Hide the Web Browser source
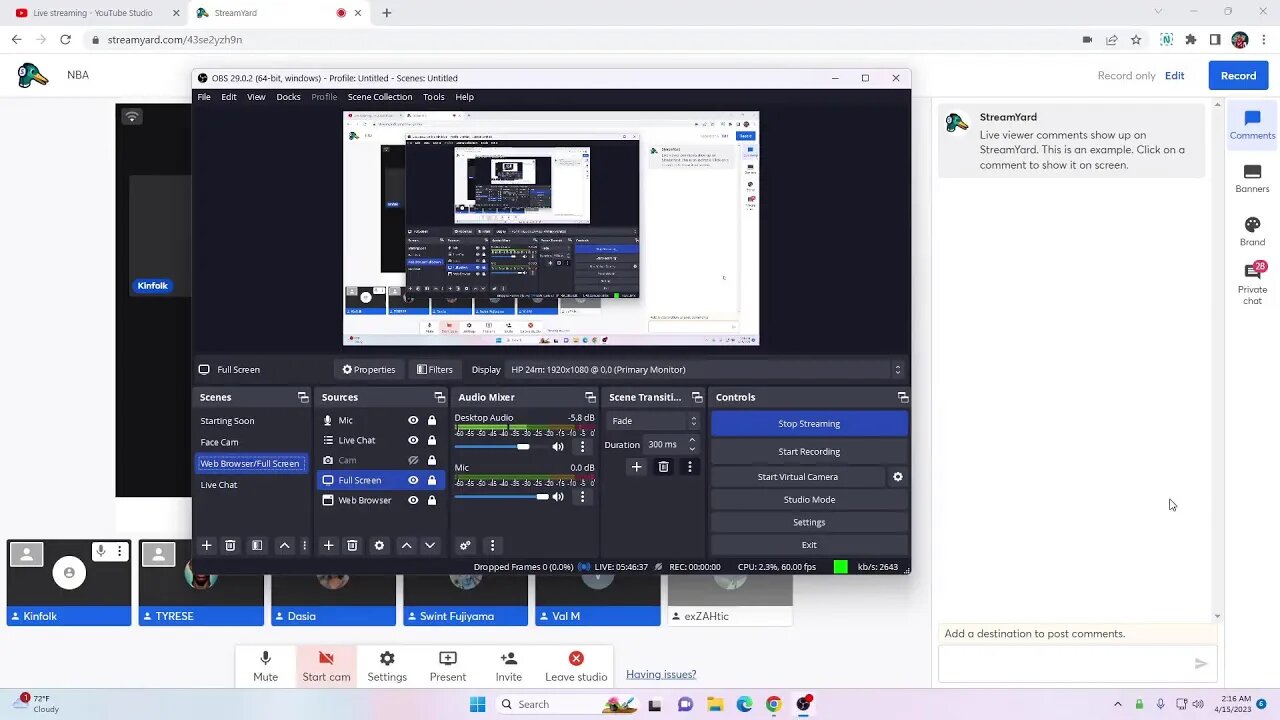Image resolution: width=1280 pixels, height=720 pixels. tap(413, 500)
